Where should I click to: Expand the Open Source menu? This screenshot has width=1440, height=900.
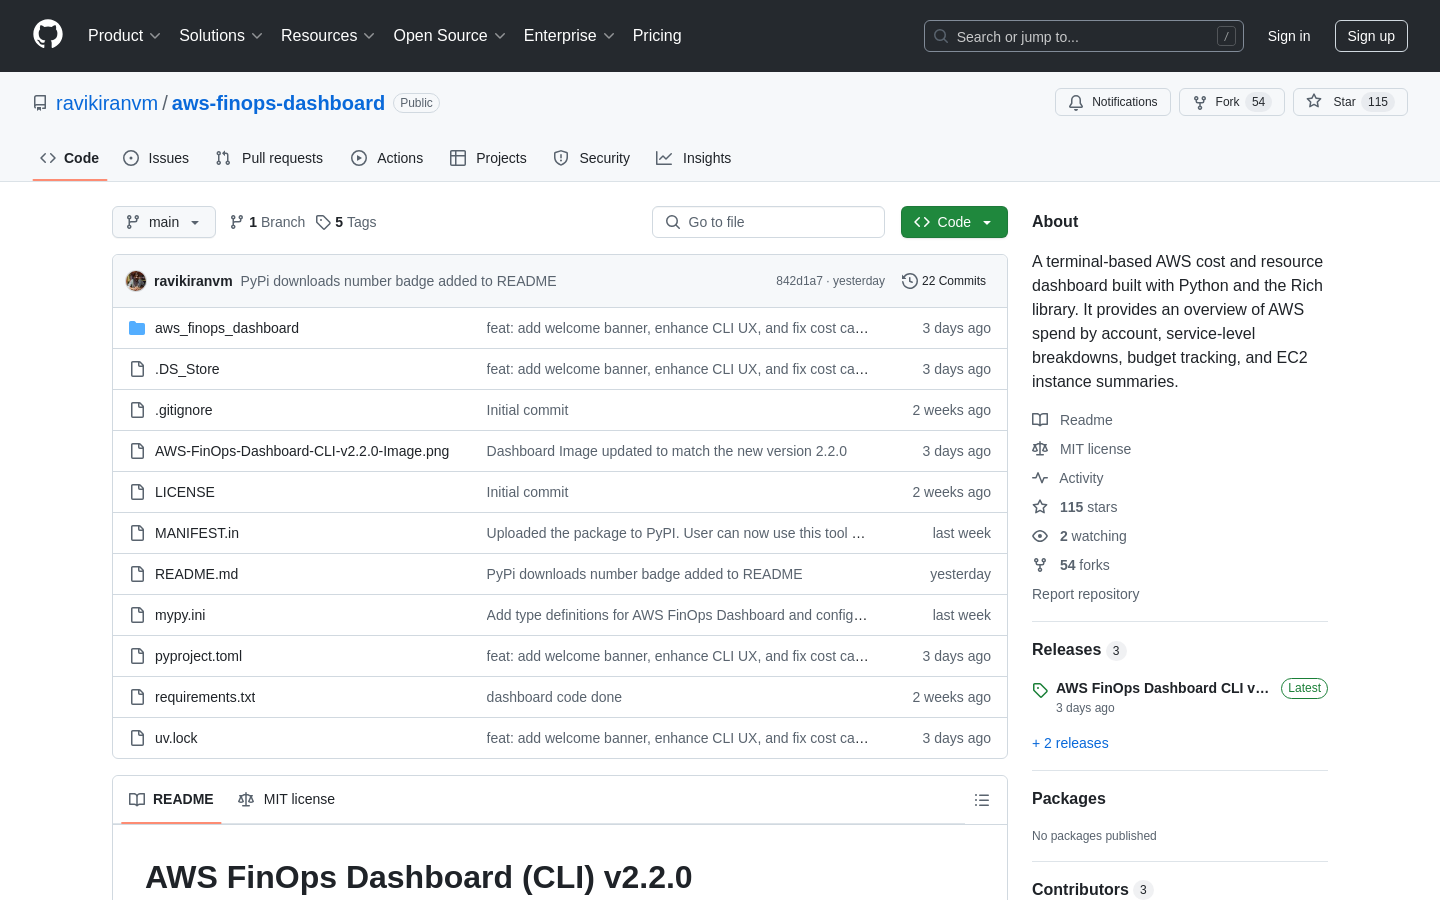[449, 36]
